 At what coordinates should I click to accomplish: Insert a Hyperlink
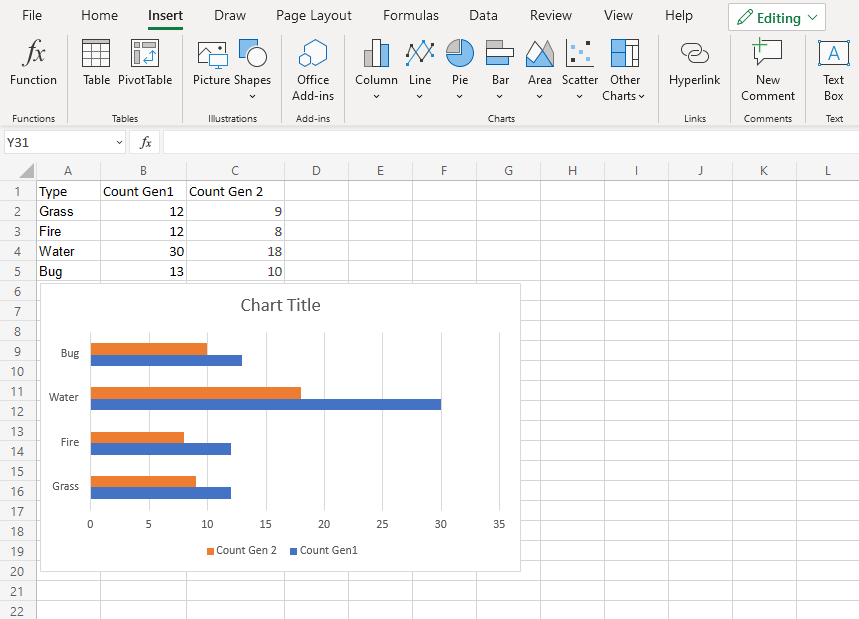(694, 63)
